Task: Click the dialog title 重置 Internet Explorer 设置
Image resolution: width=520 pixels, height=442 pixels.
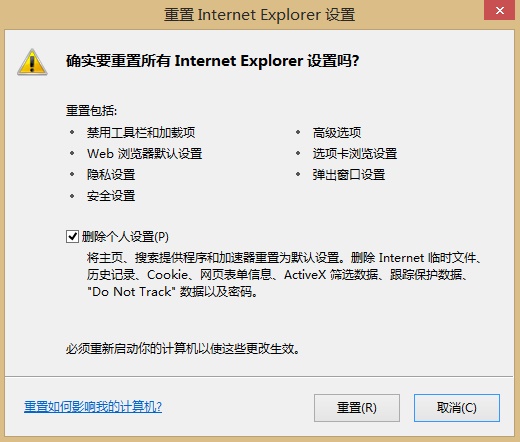Action: (260, 15)
